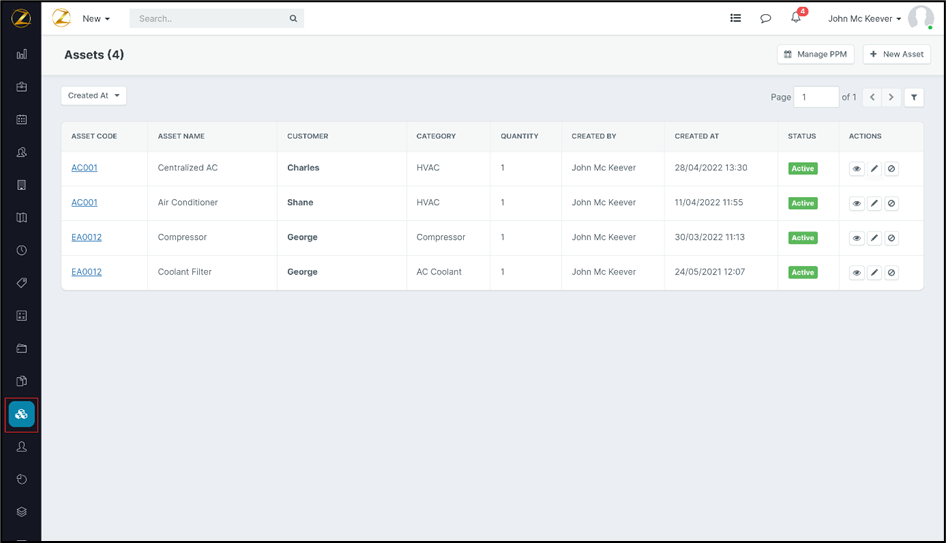This screenshot has height=543, width=946.
Task: Expand John Mc Keever user menu
Action: click(x=865, y=18)
